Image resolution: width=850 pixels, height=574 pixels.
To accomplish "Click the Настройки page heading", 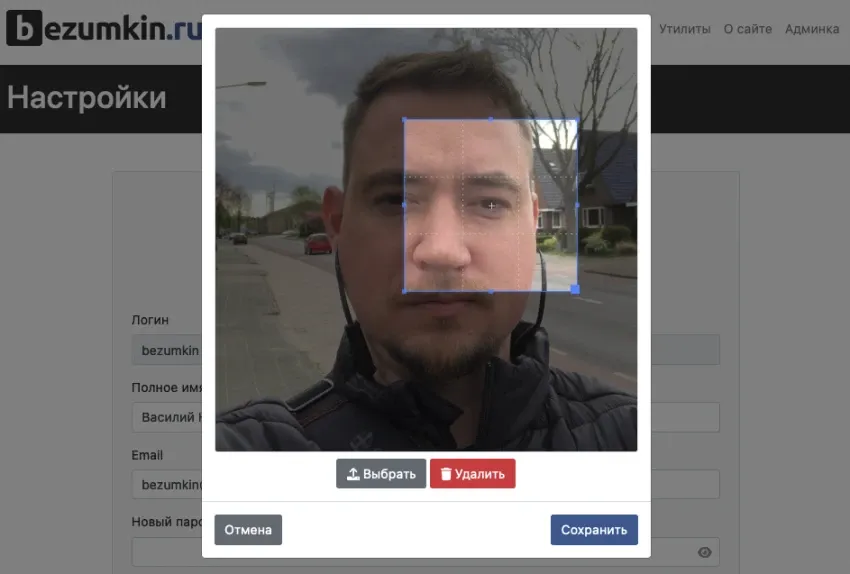I will coord(86,98).
